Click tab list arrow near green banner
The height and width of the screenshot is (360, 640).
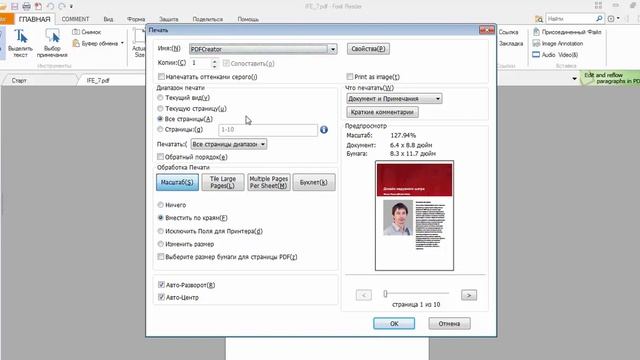[574, 78]
